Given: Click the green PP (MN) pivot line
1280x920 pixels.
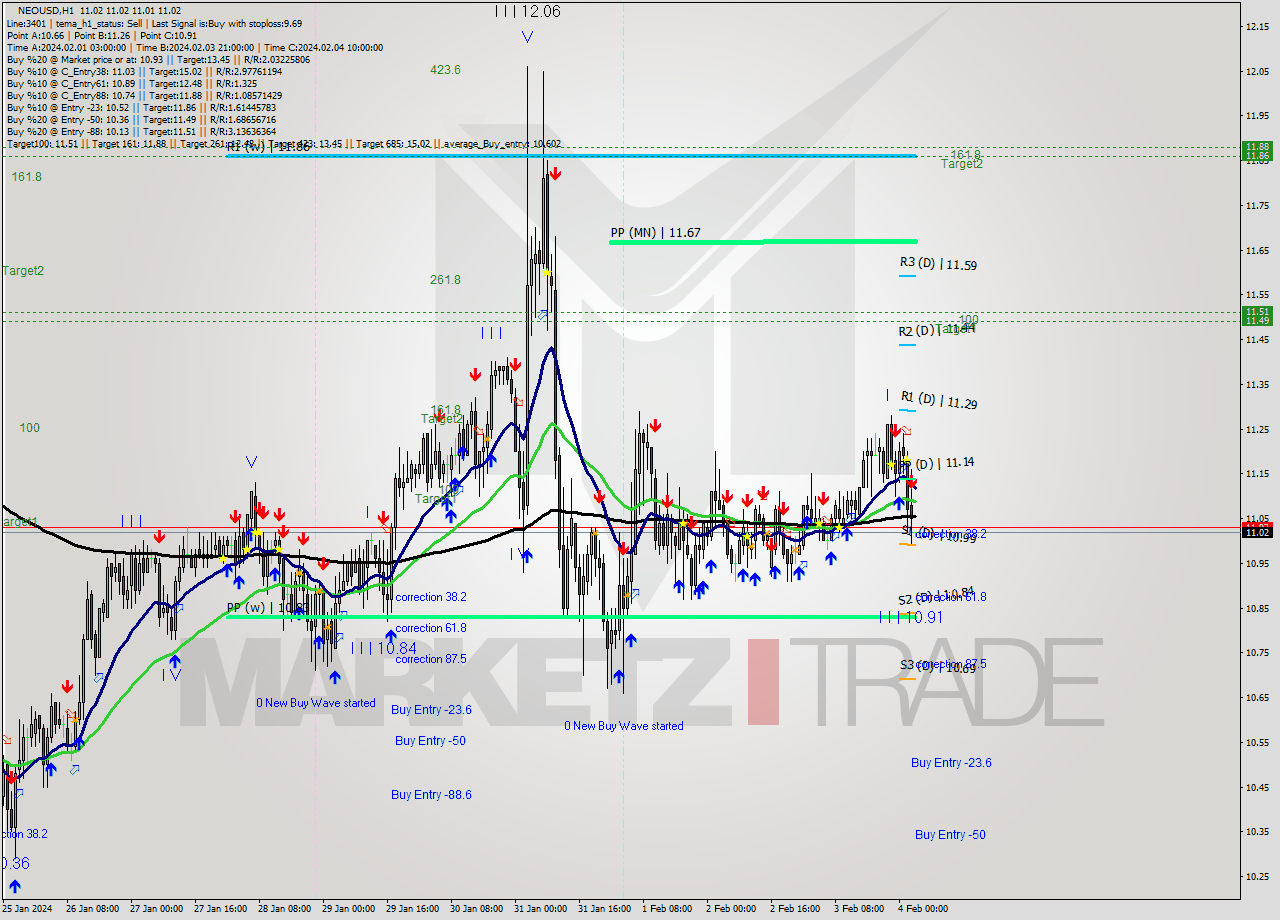Looking at the screenshot, I should point(763,241).
